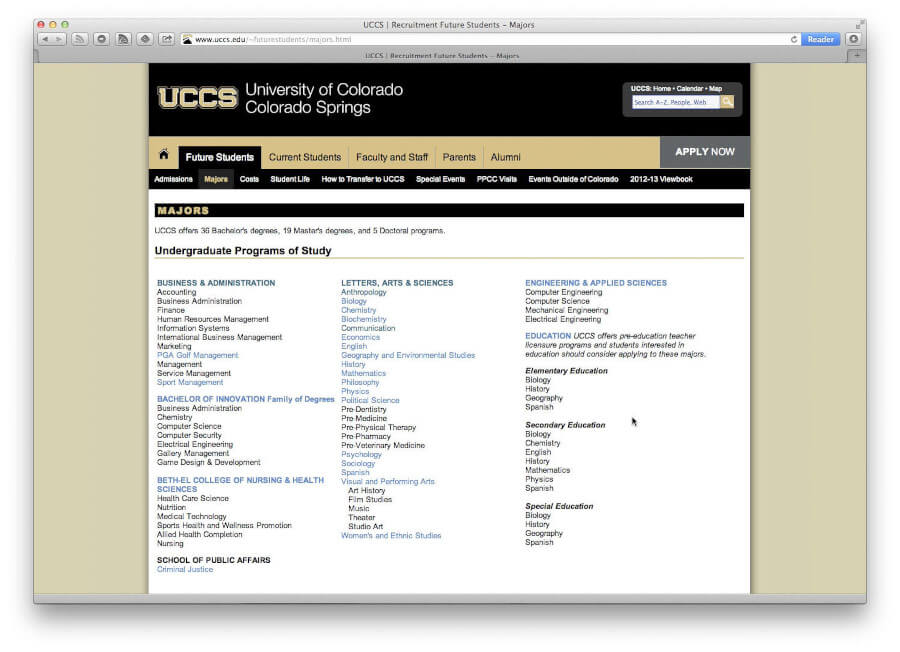Activate the Reader button in the address bar

click(x=820, y=39)
